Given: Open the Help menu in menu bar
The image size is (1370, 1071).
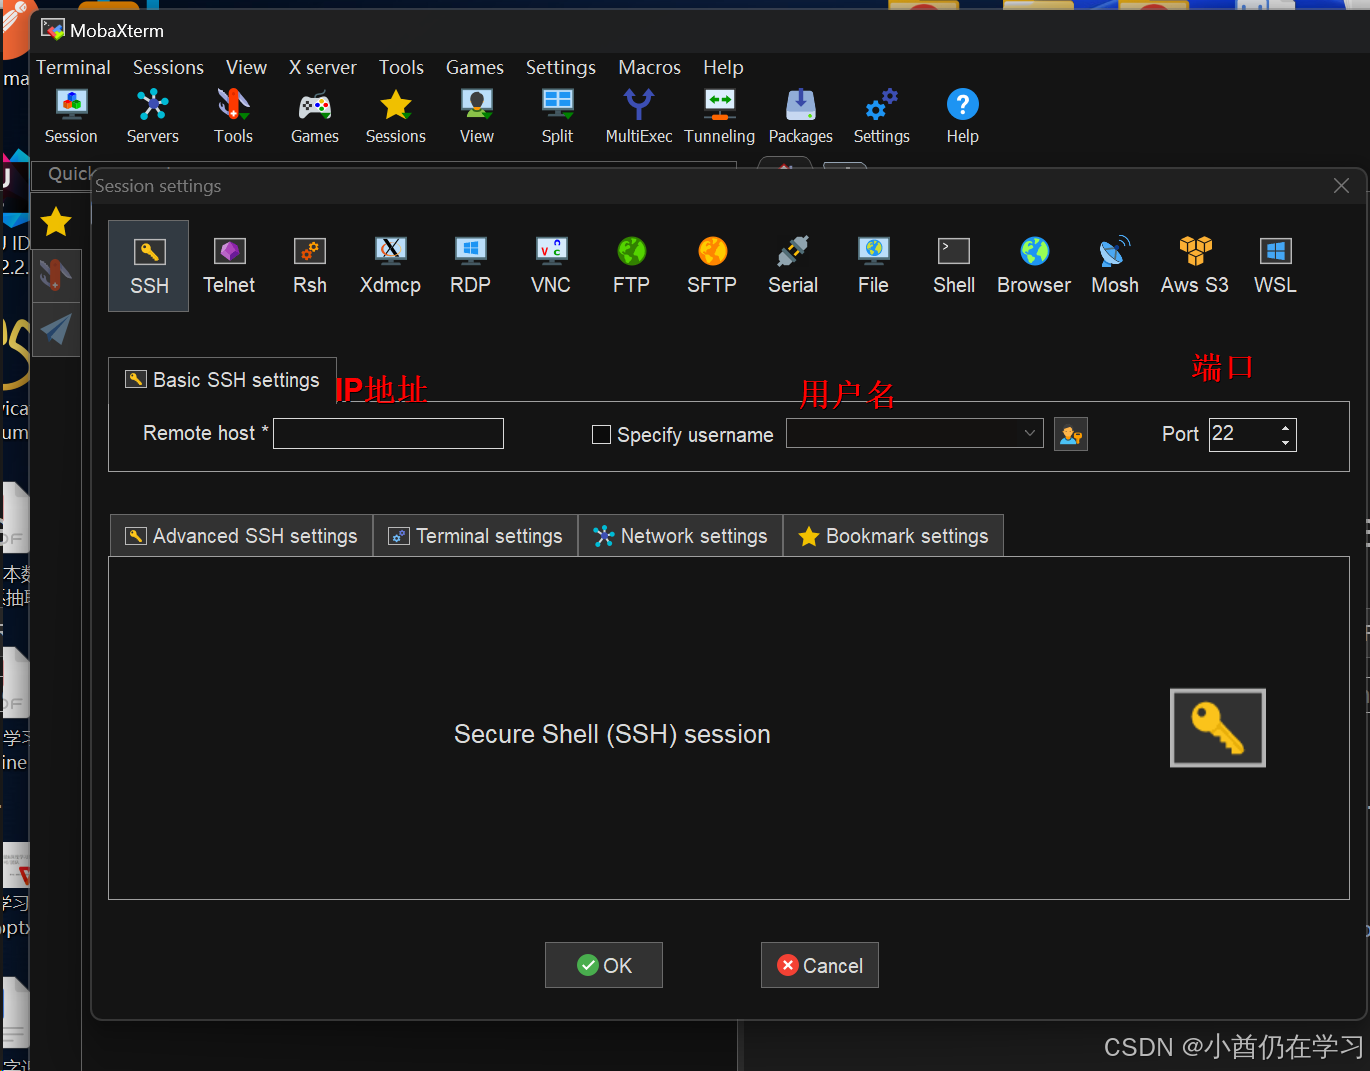Looking at the screenshot, I should 723,67.
